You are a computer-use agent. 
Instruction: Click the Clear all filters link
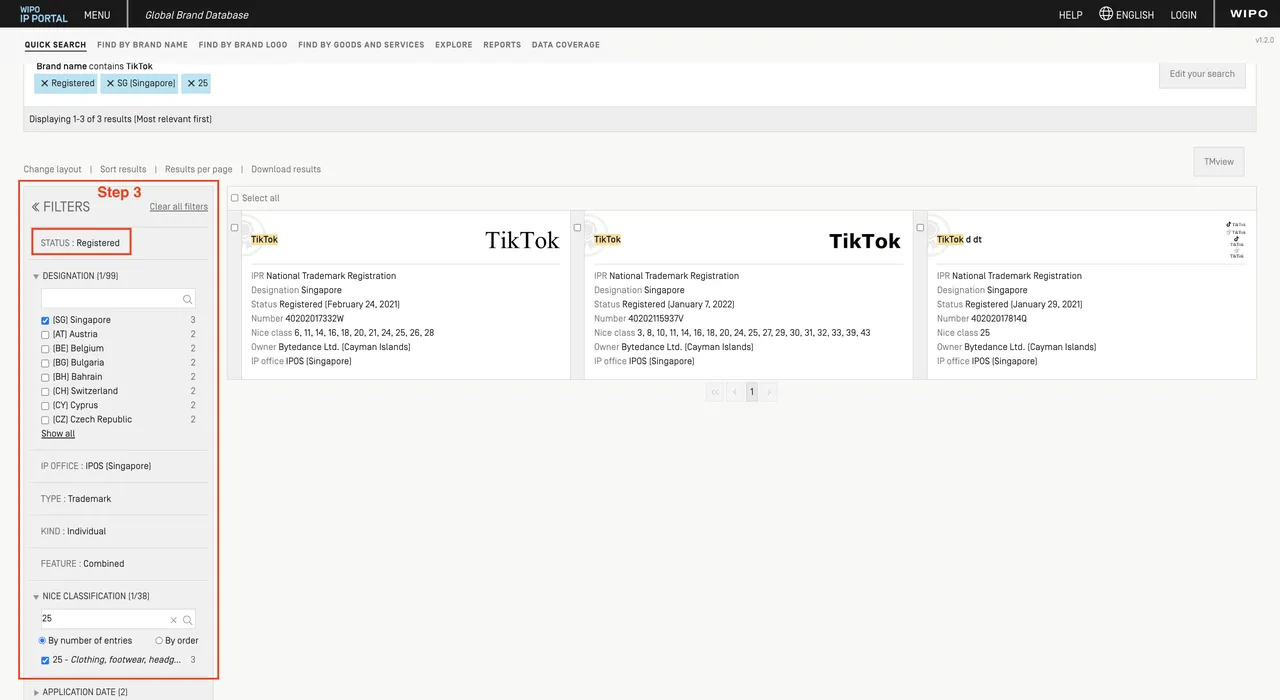tap(179, 206)
